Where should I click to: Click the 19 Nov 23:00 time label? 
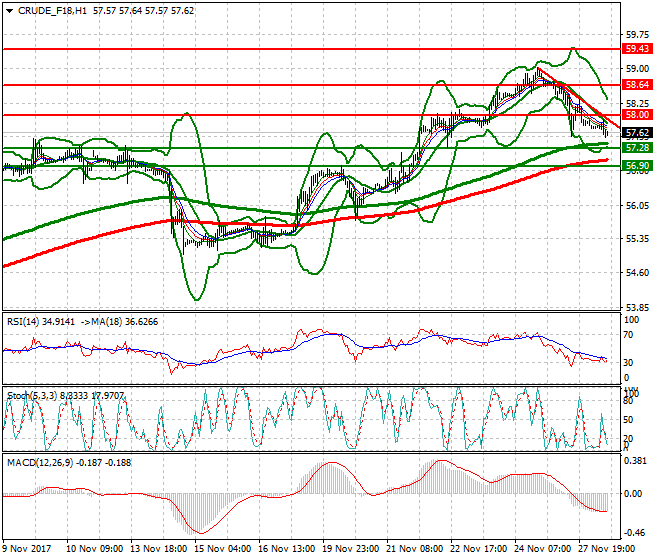coord(351,549)
